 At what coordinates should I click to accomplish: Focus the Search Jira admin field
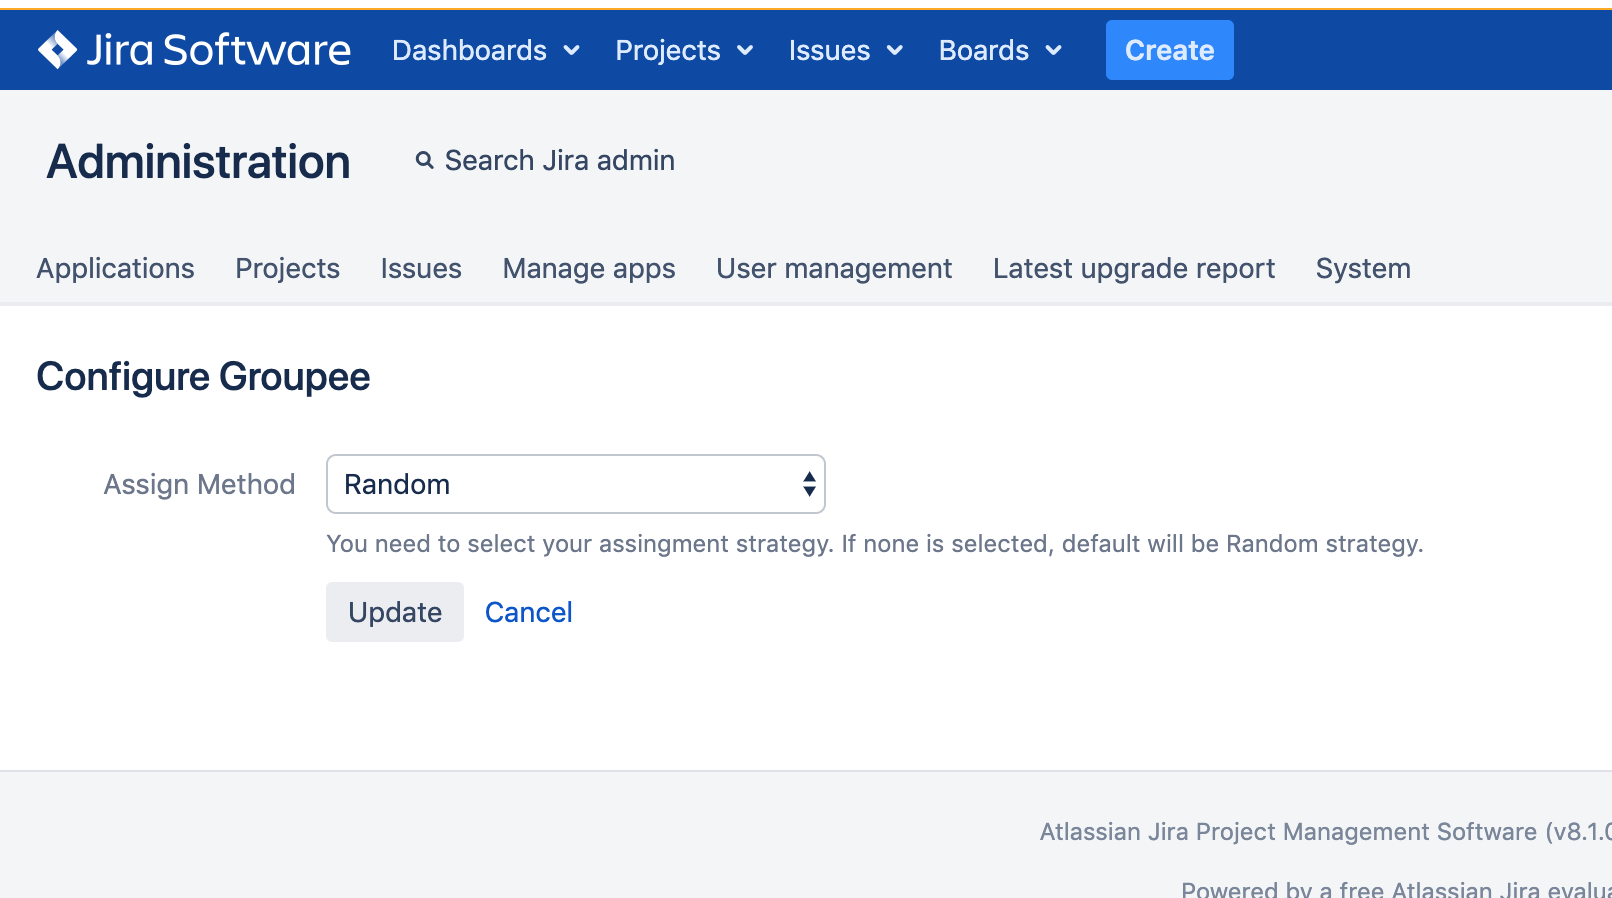click(559, 160)
